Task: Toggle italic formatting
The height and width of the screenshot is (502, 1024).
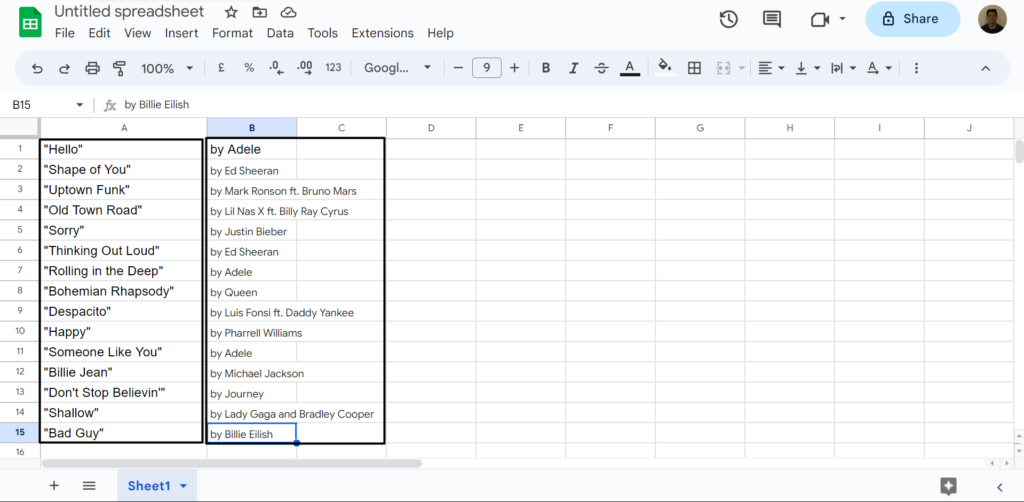Action: 574,68
